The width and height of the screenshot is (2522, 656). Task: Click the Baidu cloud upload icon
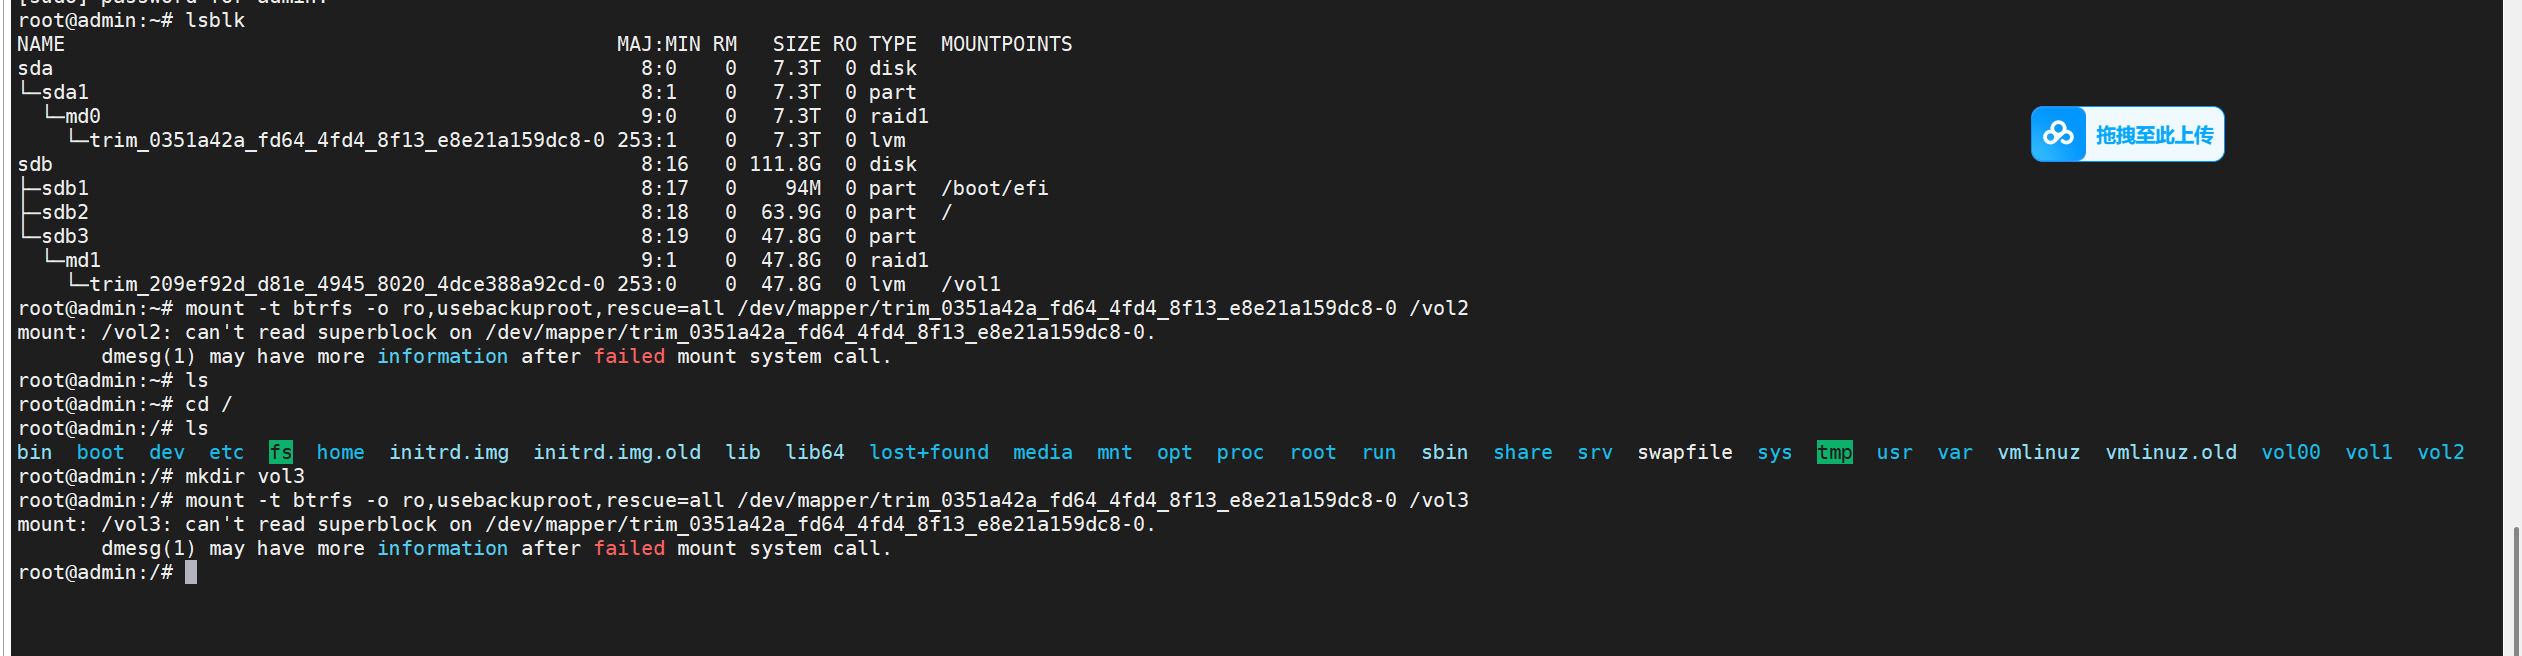click(x=2058, y=134)
